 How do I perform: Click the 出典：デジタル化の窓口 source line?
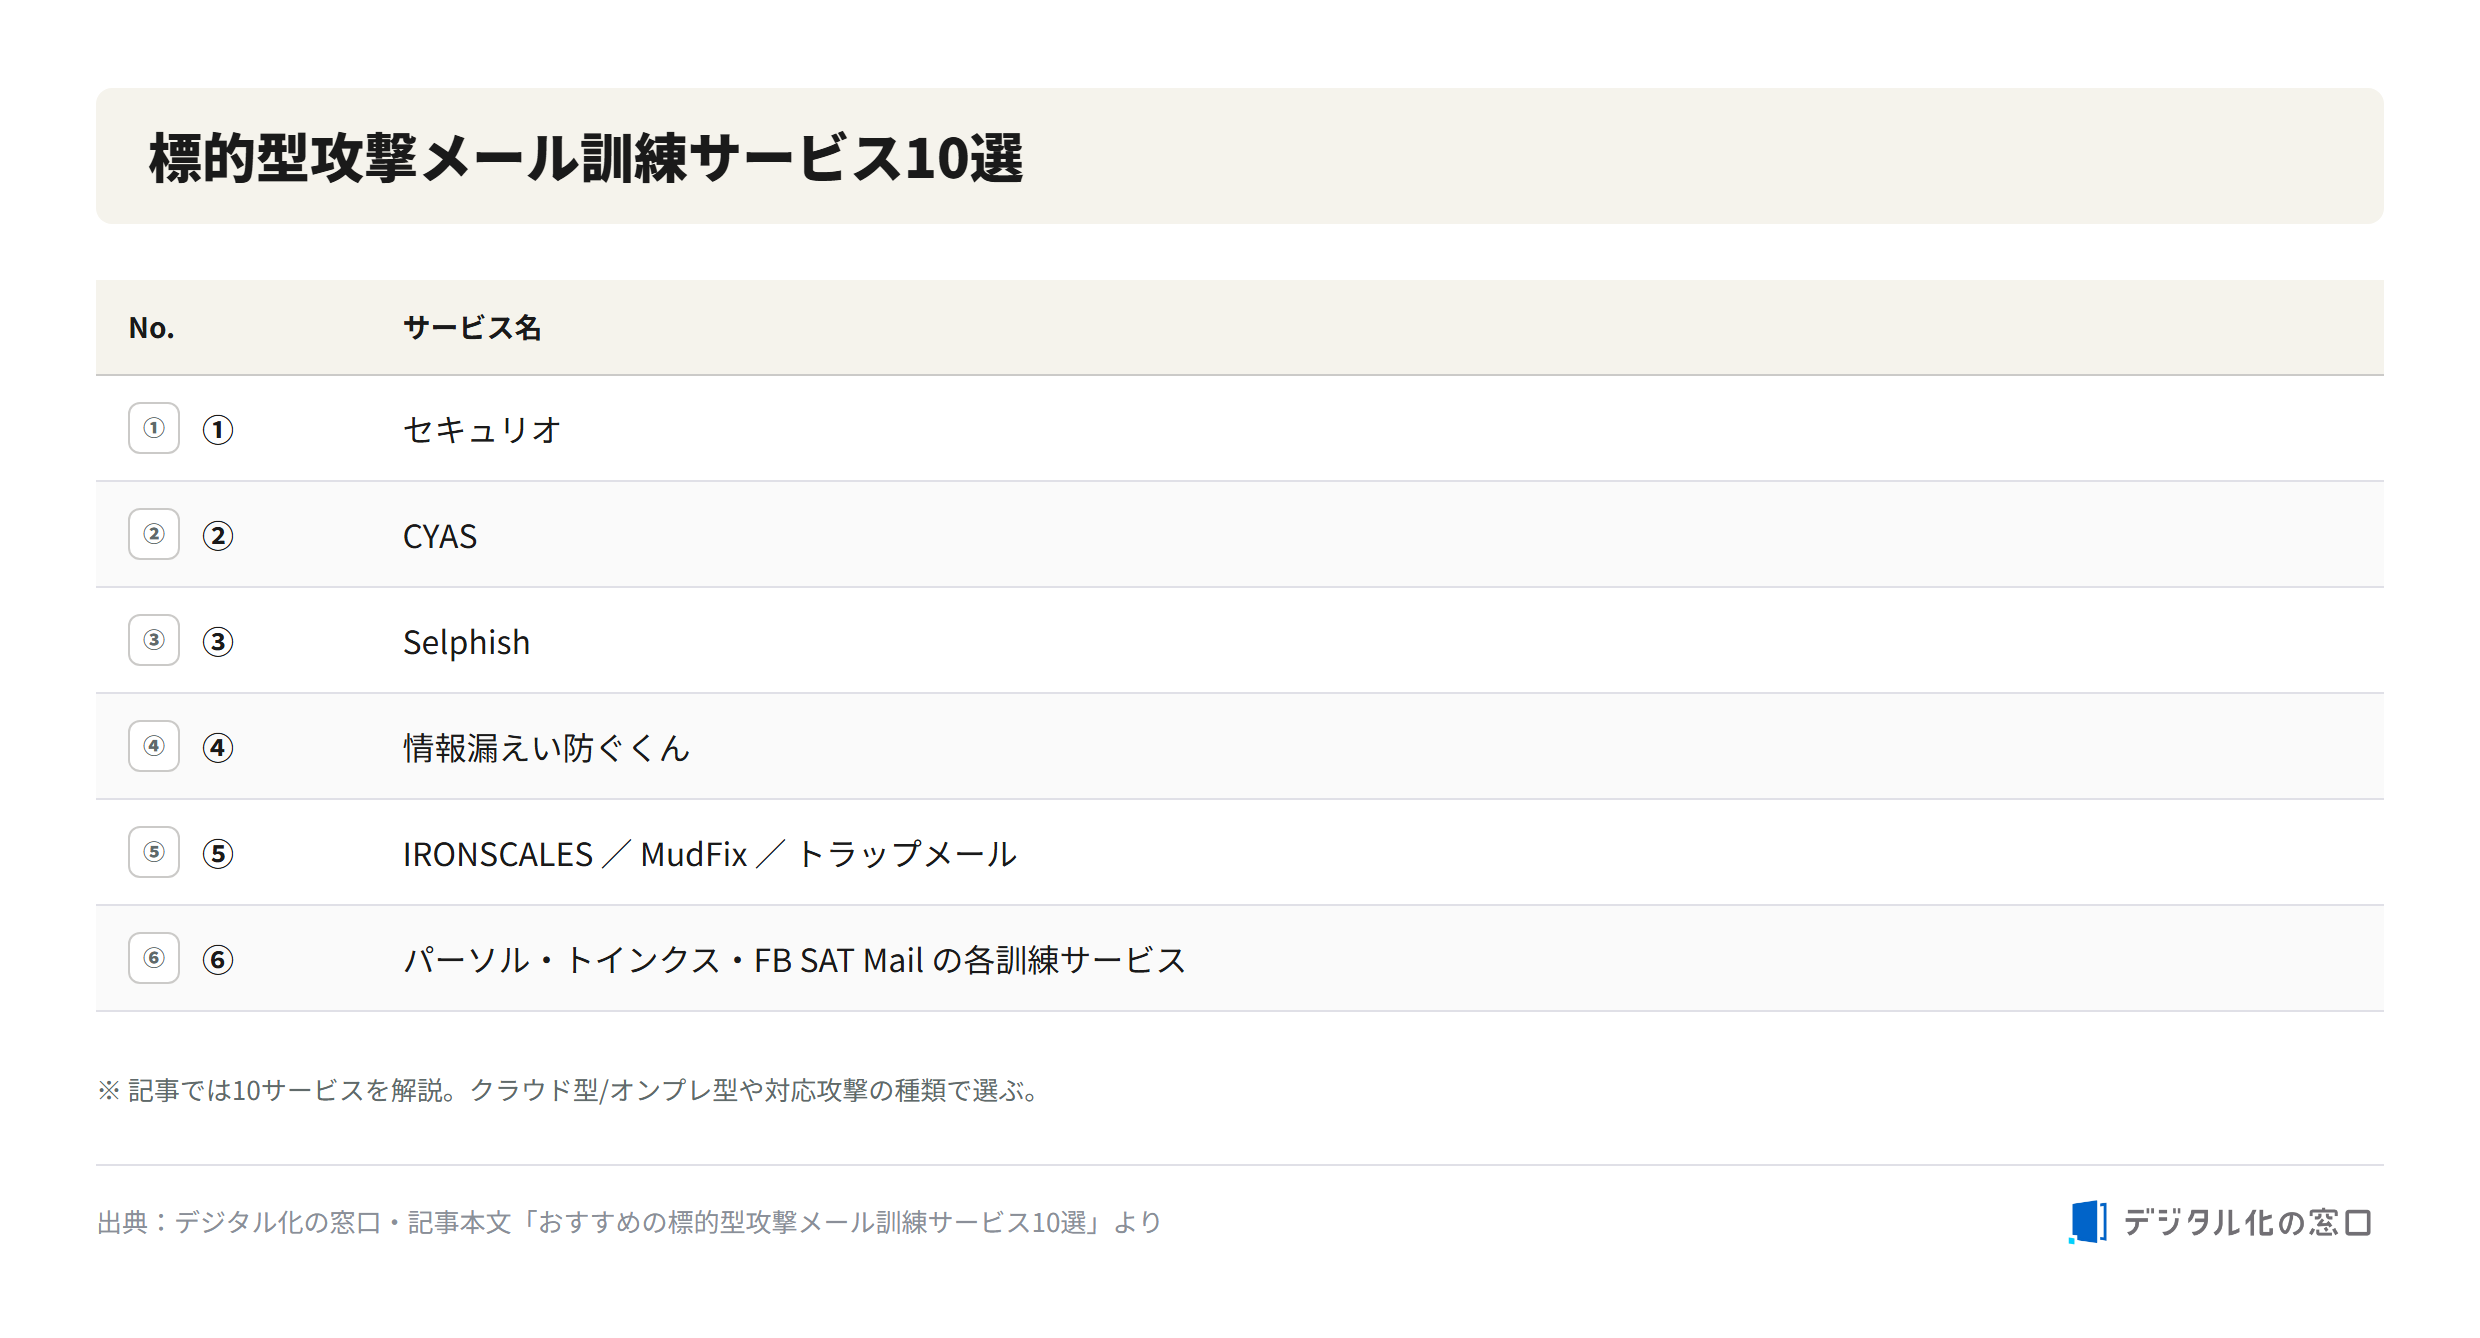[629, 1222]
